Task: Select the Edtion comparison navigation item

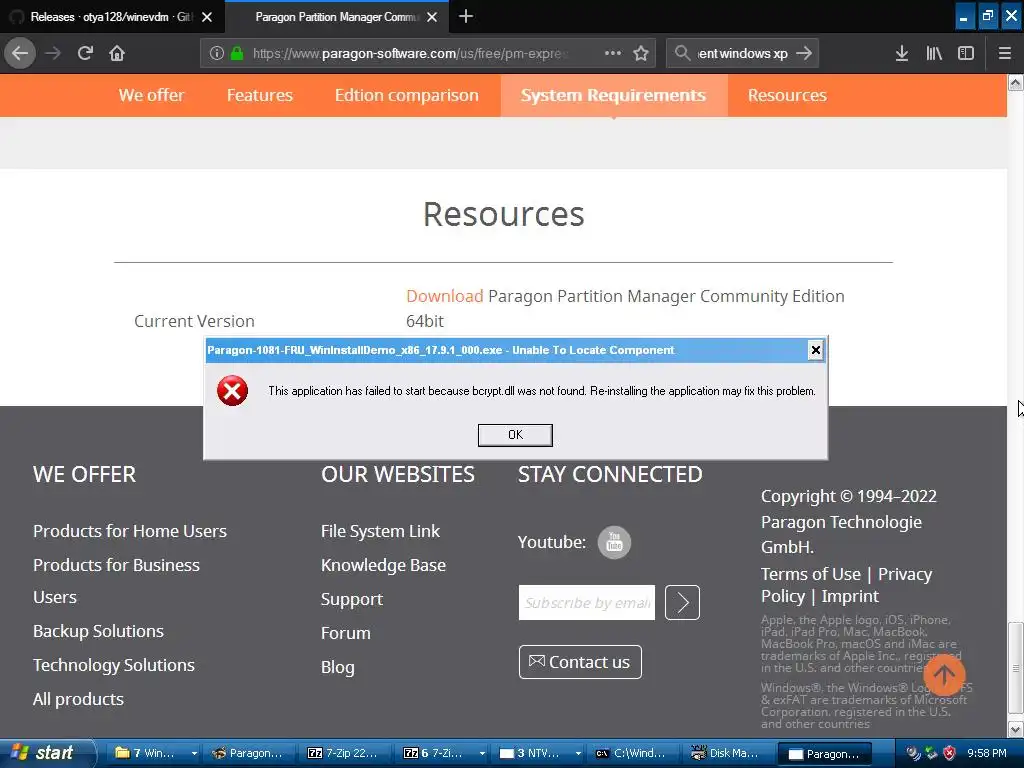Action: click(x=406, y=95)
